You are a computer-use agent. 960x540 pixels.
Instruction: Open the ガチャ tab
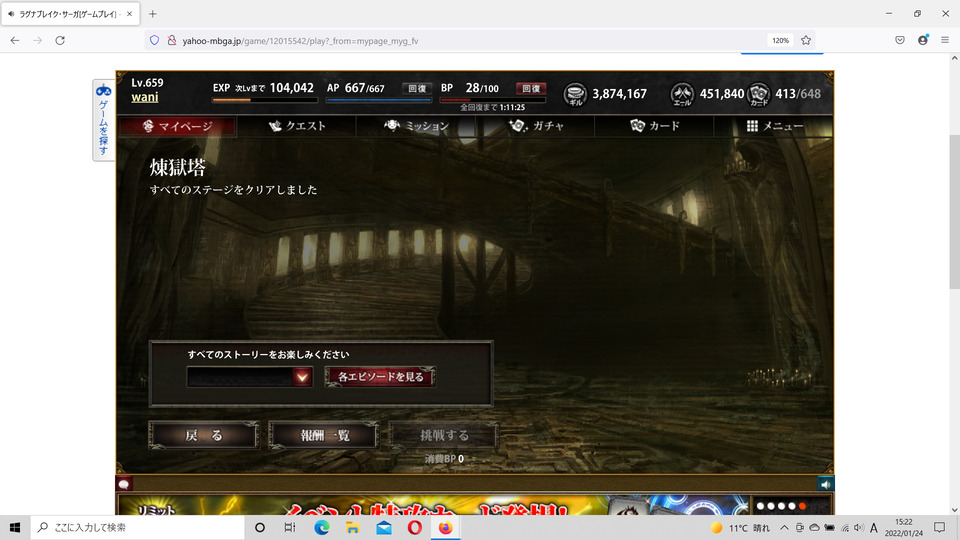(536, 126)
